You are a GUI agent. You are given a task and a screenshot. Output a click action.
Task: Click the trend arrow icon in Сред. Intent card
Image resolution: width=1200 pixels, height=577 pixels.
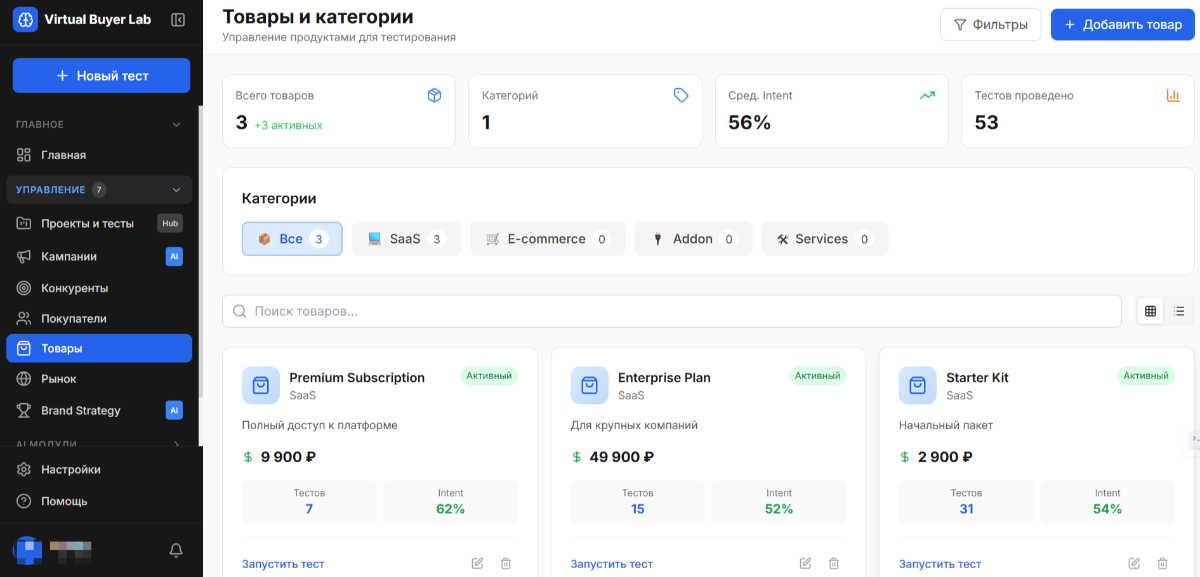(x=927, y=95)
